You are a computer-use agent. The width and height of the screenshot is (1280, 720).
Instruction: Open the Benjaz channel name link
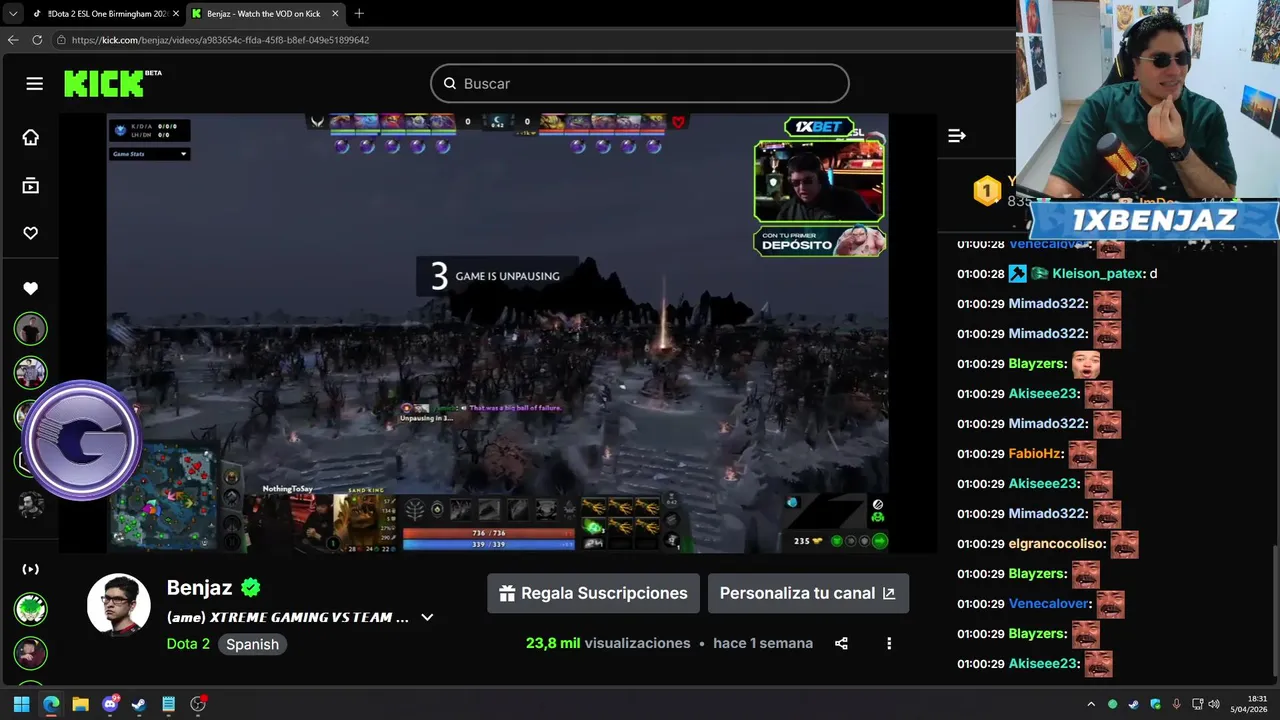point(199,588)
